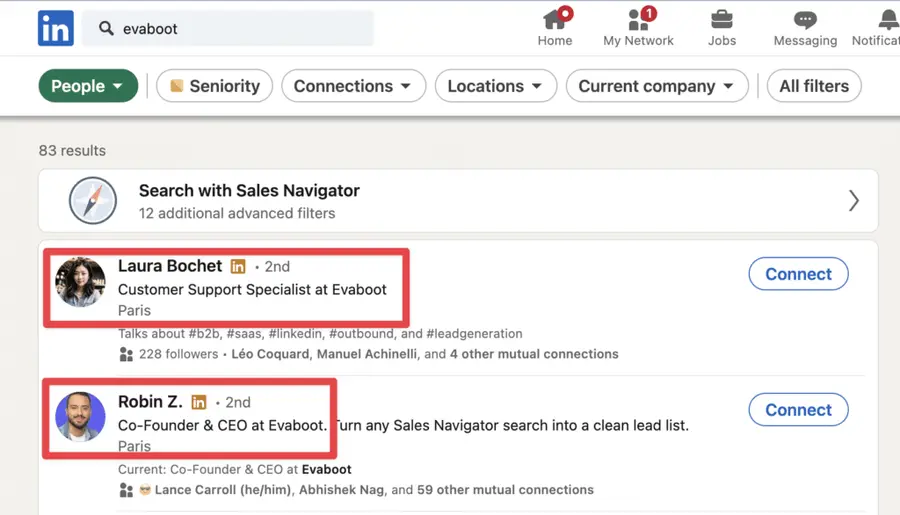Click LinkedIn badge next to Robin Z.
The image size is (900, 515).
point(199,402)
